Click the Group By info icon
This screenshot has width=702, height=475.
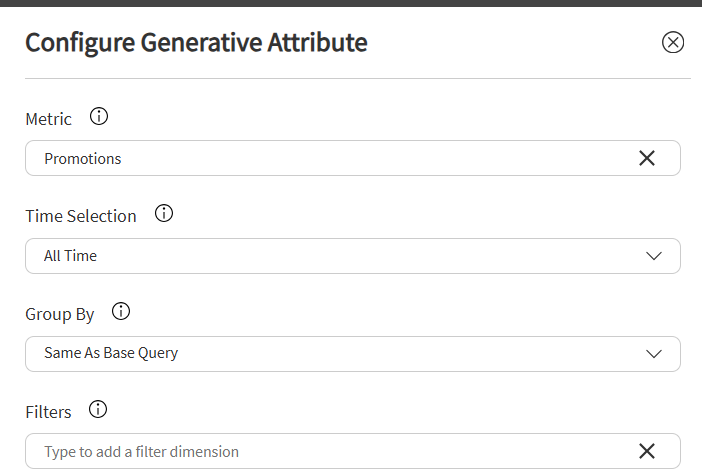(x=121, y=311)
